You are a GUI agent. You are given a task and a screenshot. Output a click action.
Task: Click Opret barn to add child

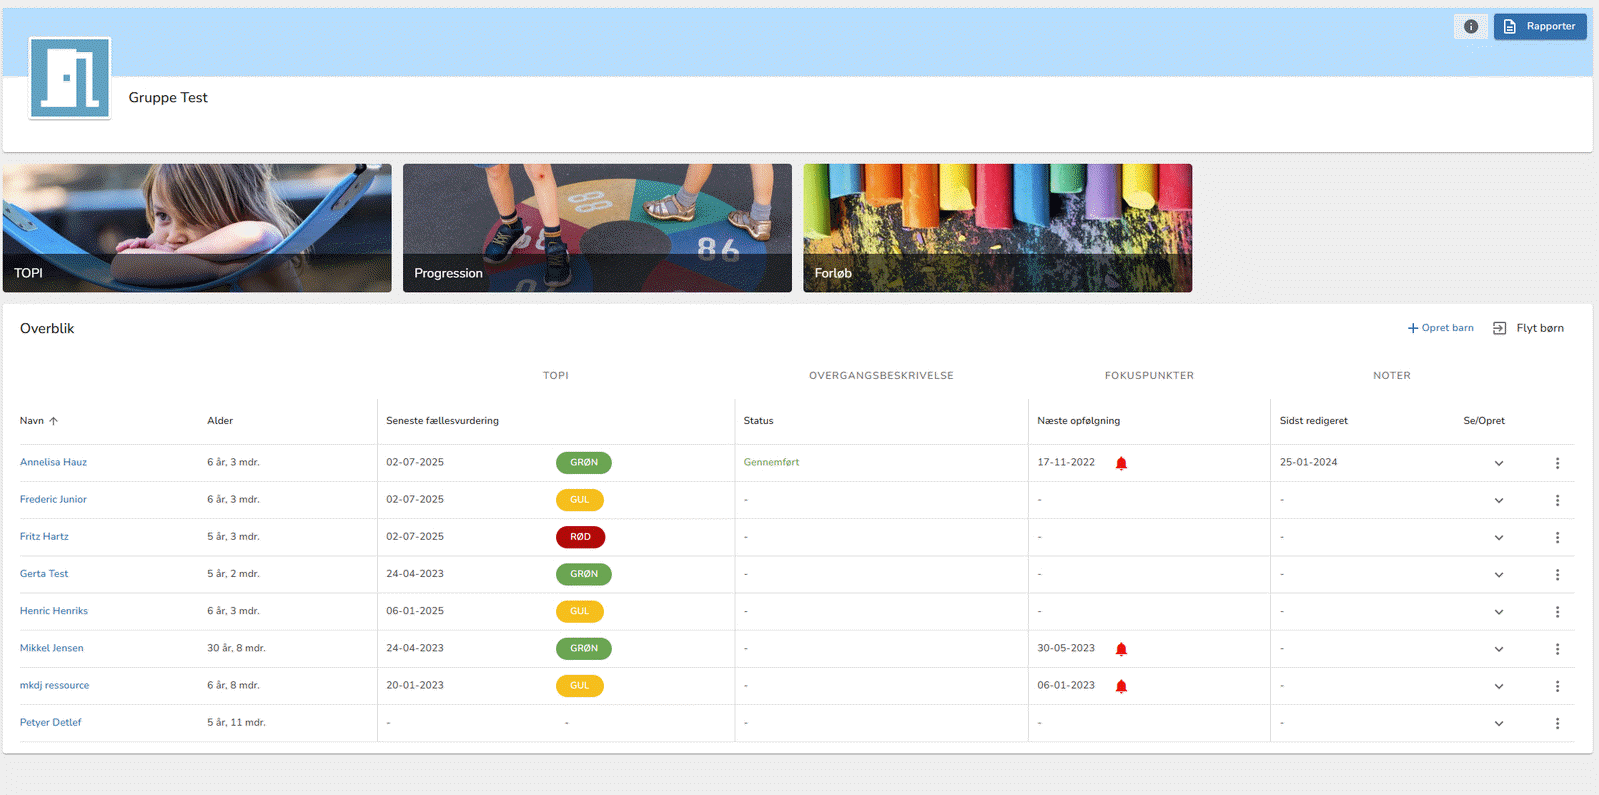(1440, 328)
